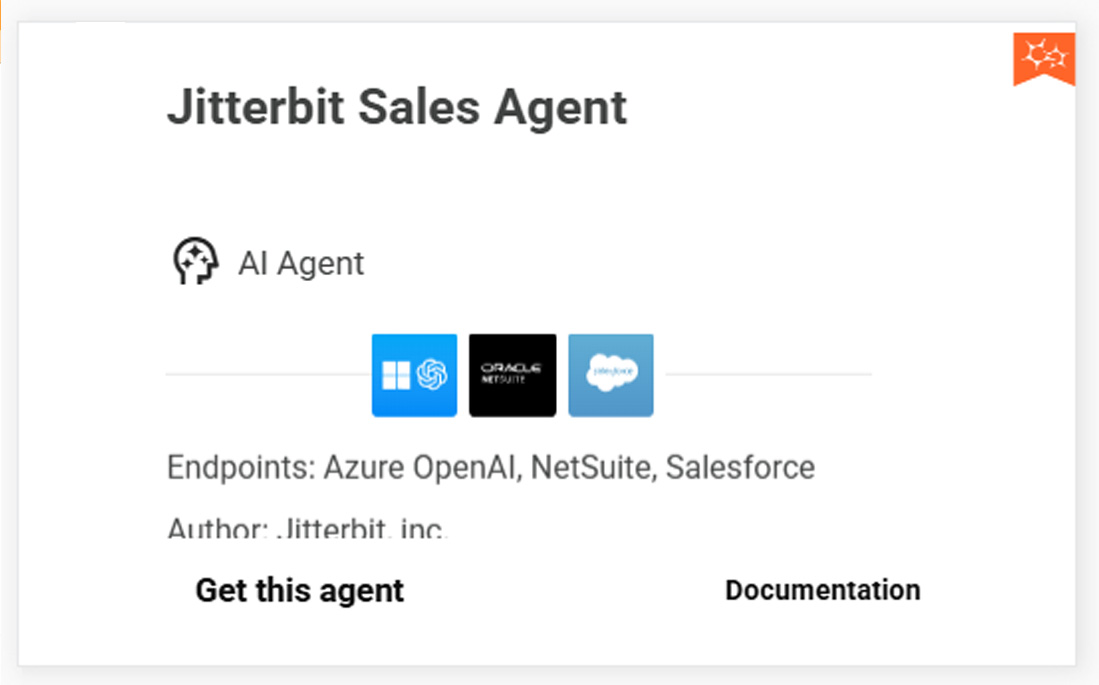
Task: Click the AI Agent head icon
Action: click(x=196, y=262)
